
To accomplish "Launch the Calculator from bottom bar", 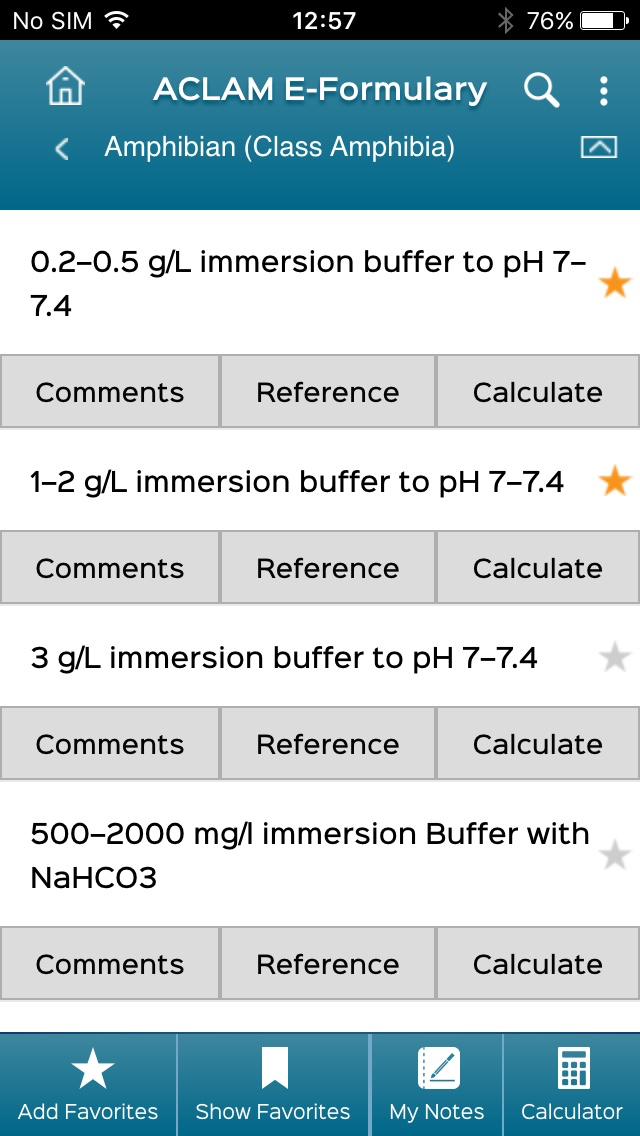I will point(572,1086).
